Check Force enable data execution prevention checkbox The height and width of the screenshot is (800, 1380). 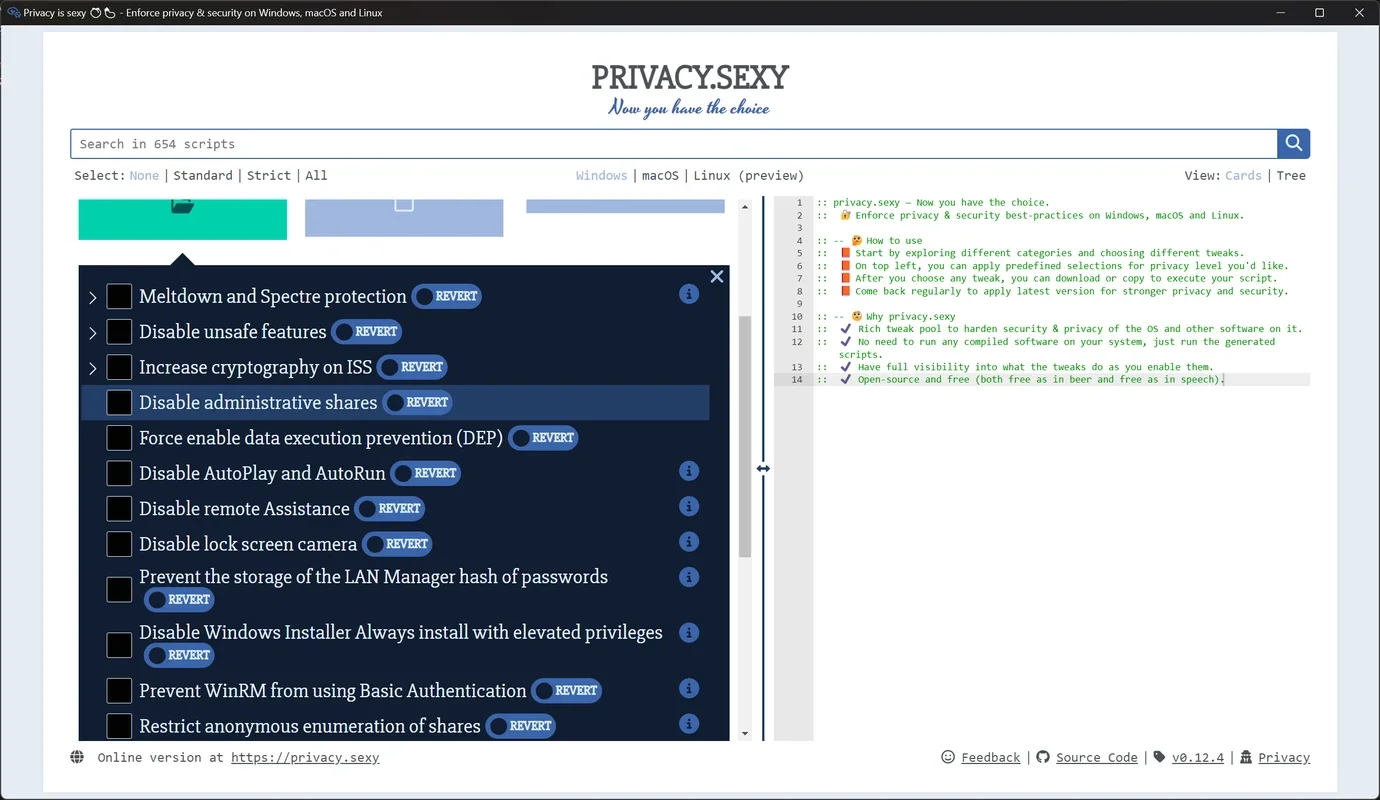[119, 437]
